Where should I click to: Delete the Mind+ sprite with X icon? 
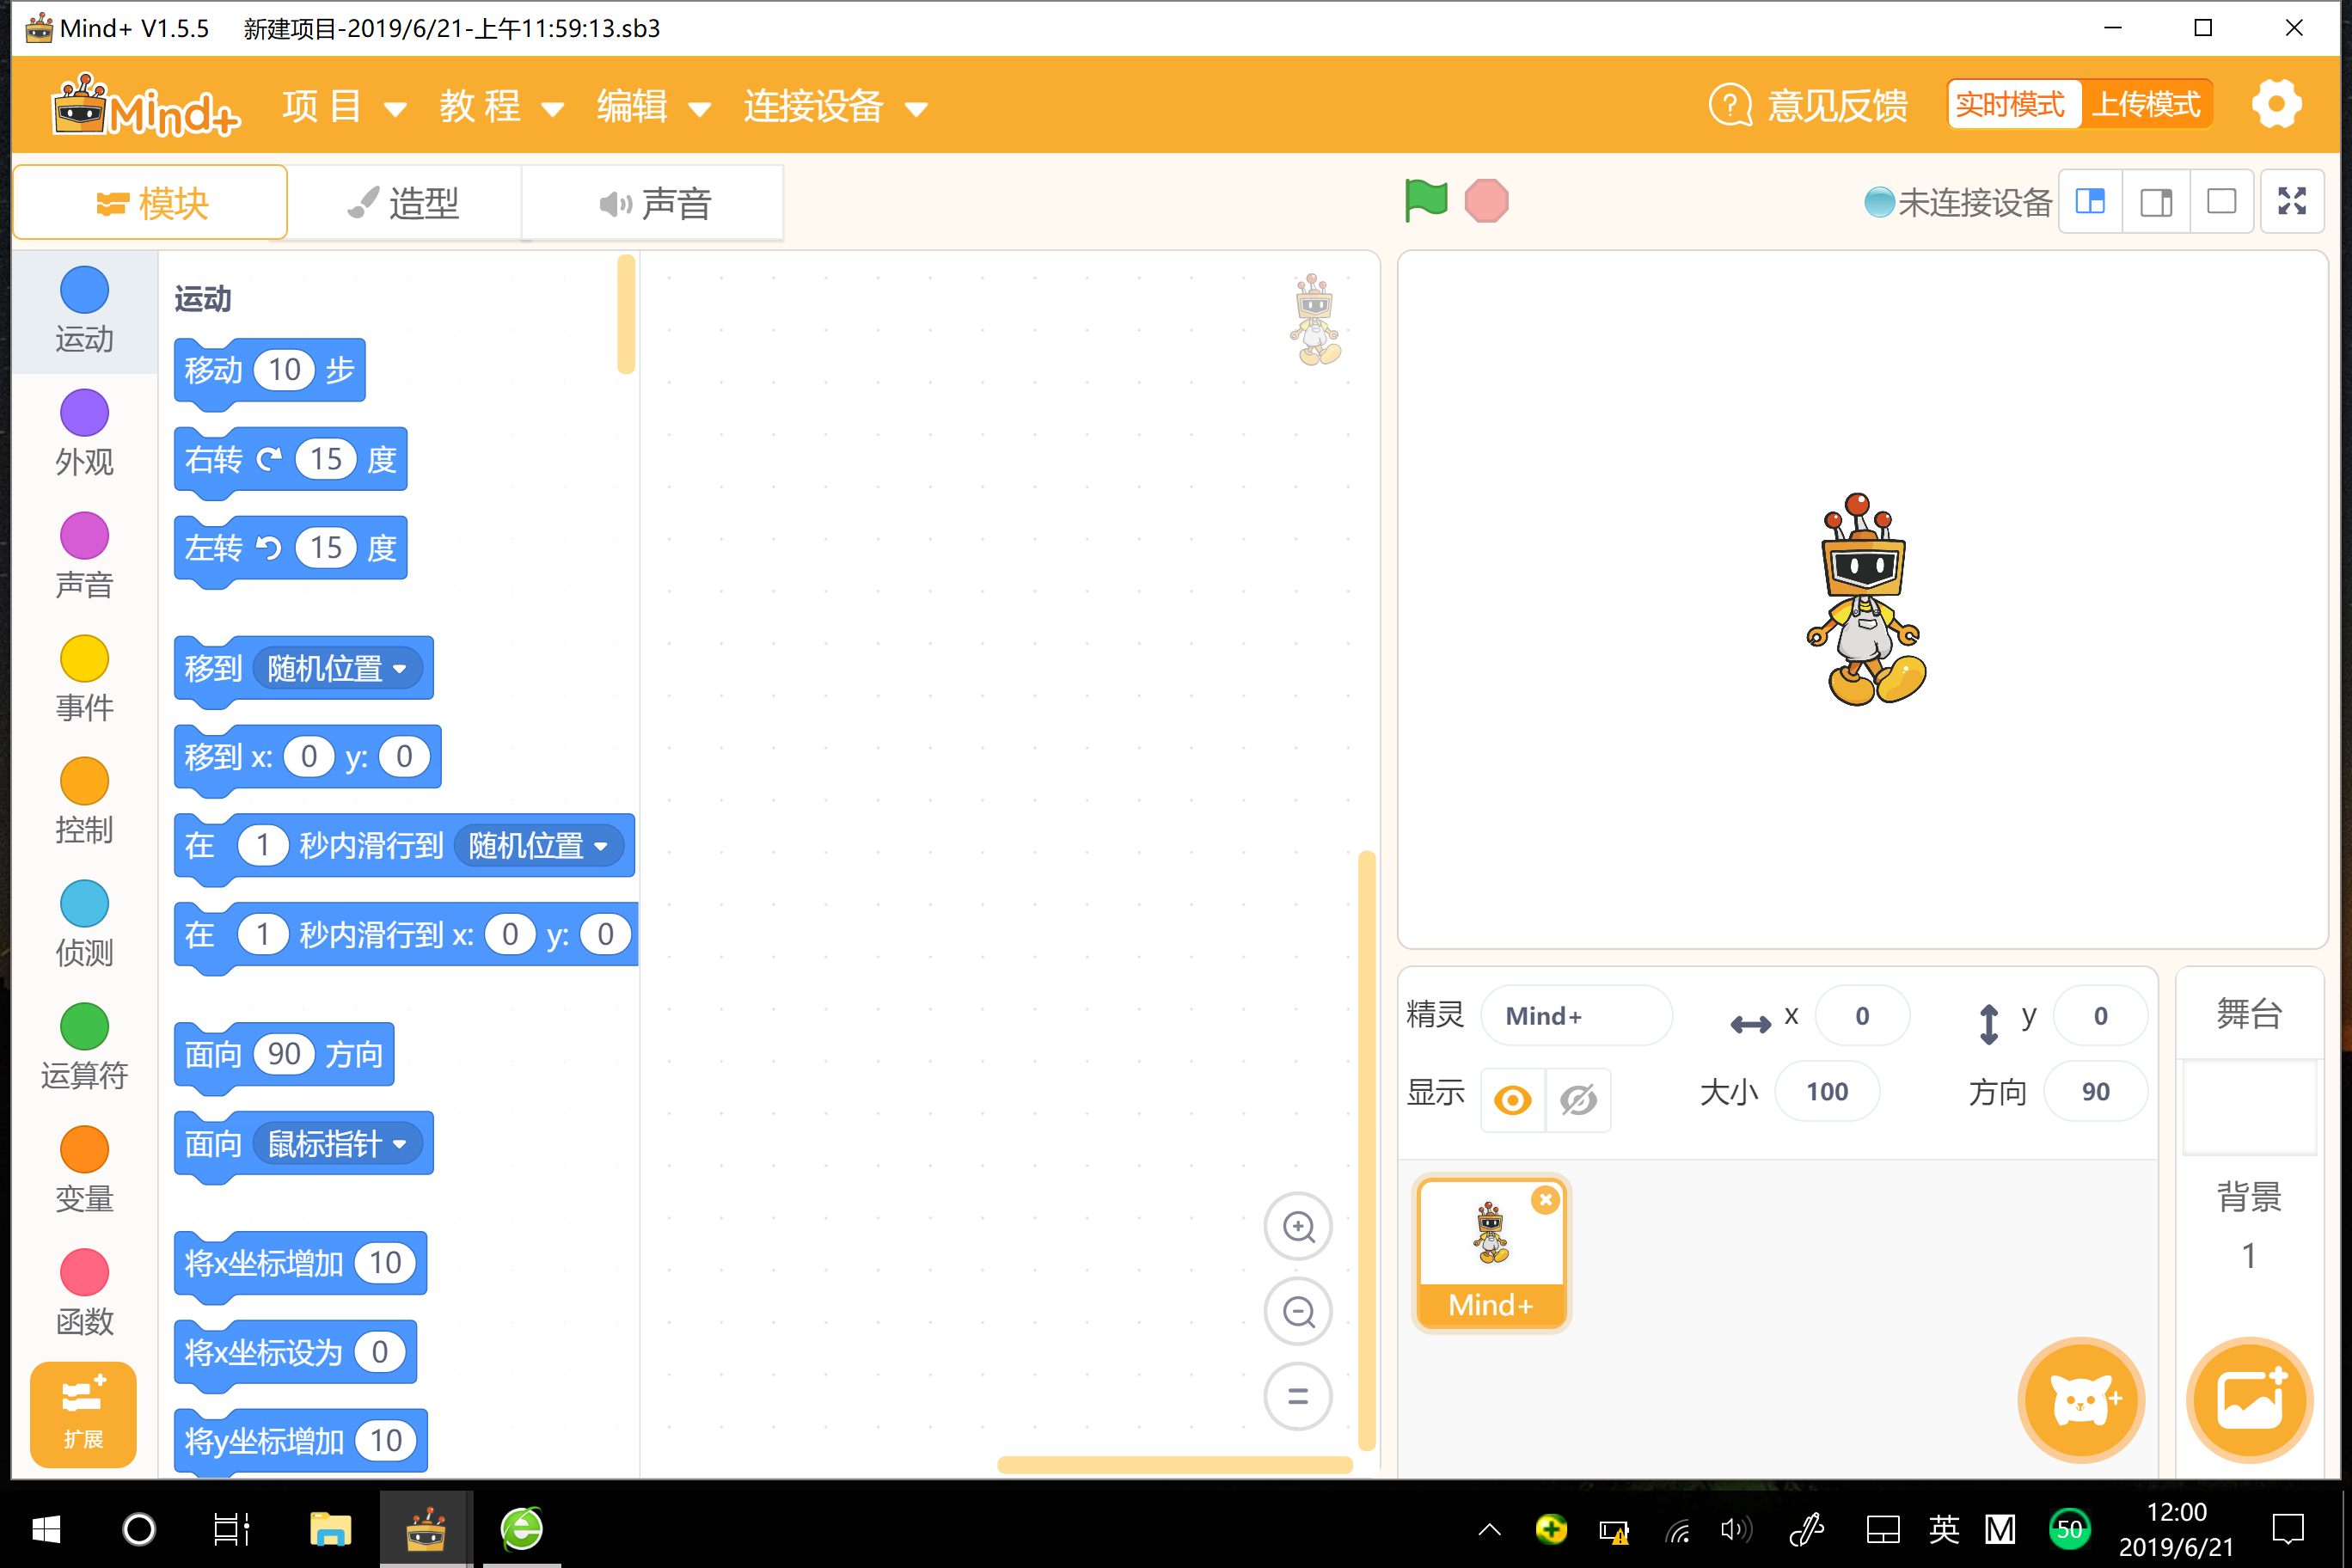(x=1546, y=1199)
